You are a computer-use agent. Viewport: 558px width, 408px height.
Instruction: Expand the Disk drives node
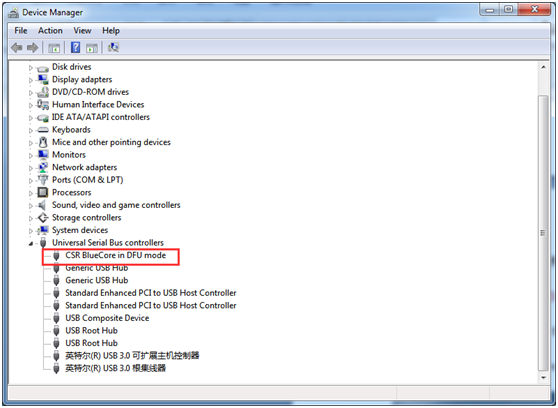[31, 68]
